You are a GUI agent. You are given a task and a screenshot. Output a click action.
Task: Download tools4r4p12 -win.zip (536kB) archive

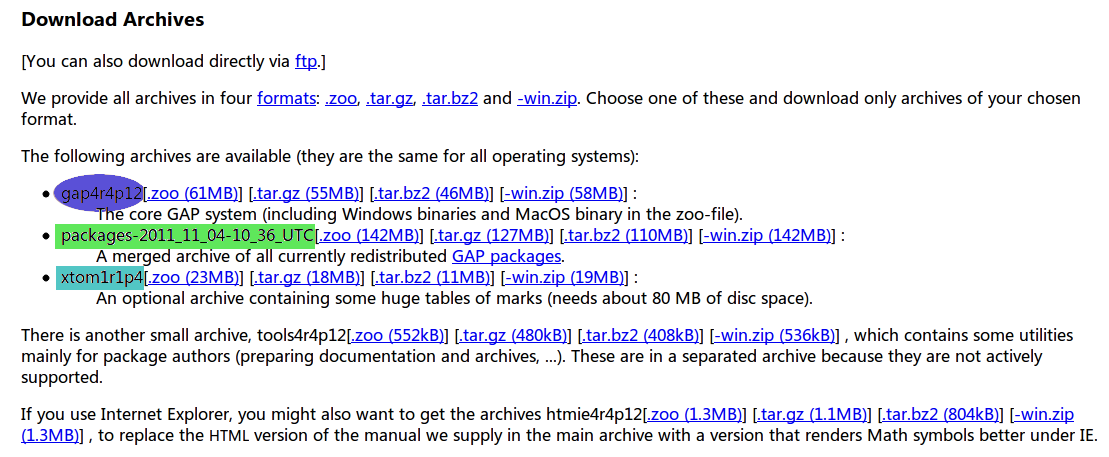[x=774, y=335]
